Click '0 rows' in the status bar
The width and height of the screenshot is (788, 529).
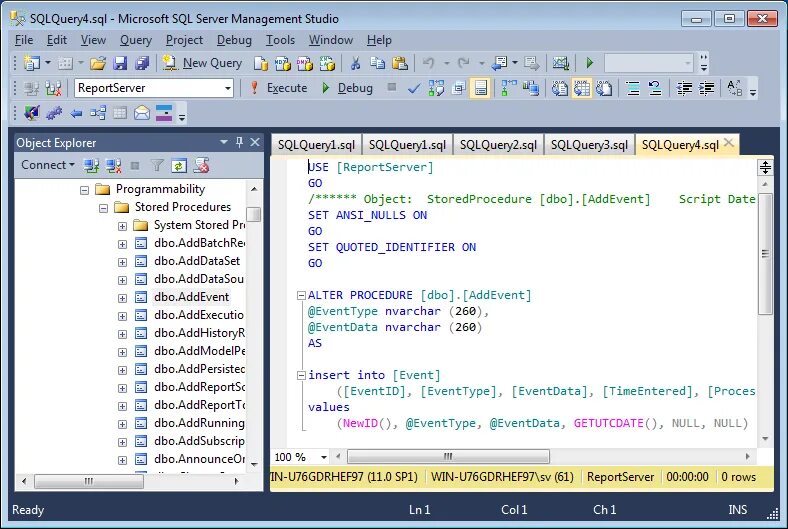coord(738,477)
